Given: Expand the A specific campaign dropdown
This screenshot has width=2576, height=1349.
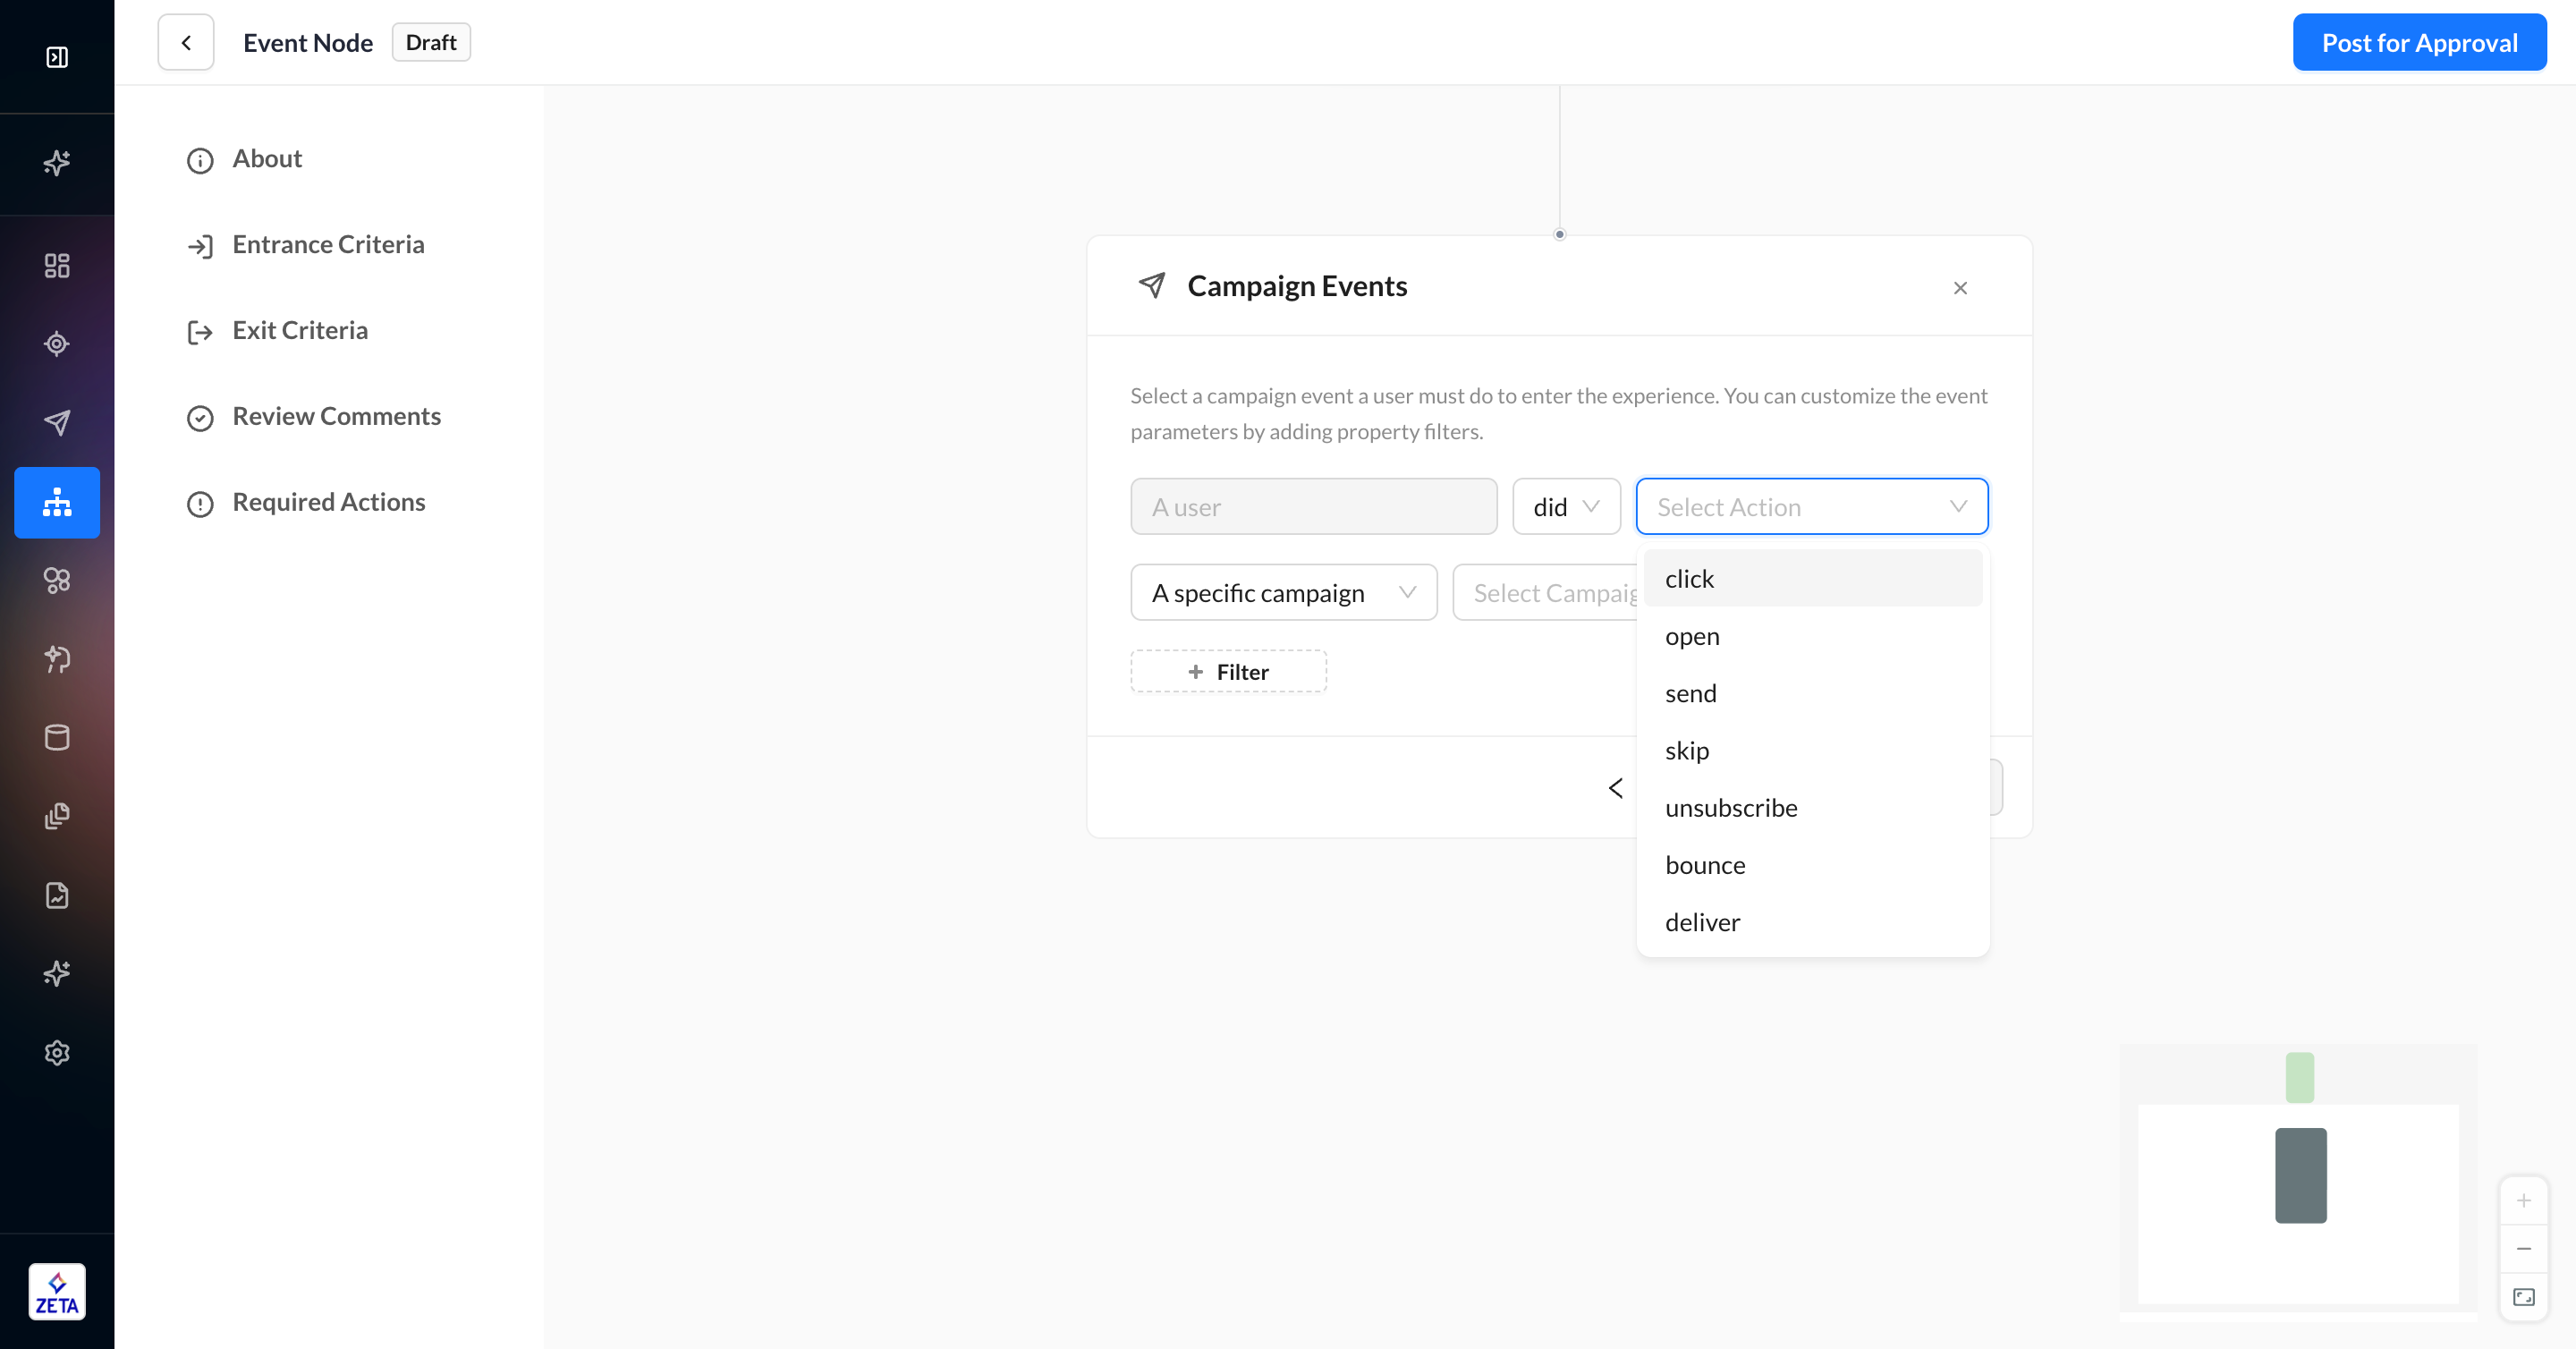Looking at the screenshot, I should 1283,593.
